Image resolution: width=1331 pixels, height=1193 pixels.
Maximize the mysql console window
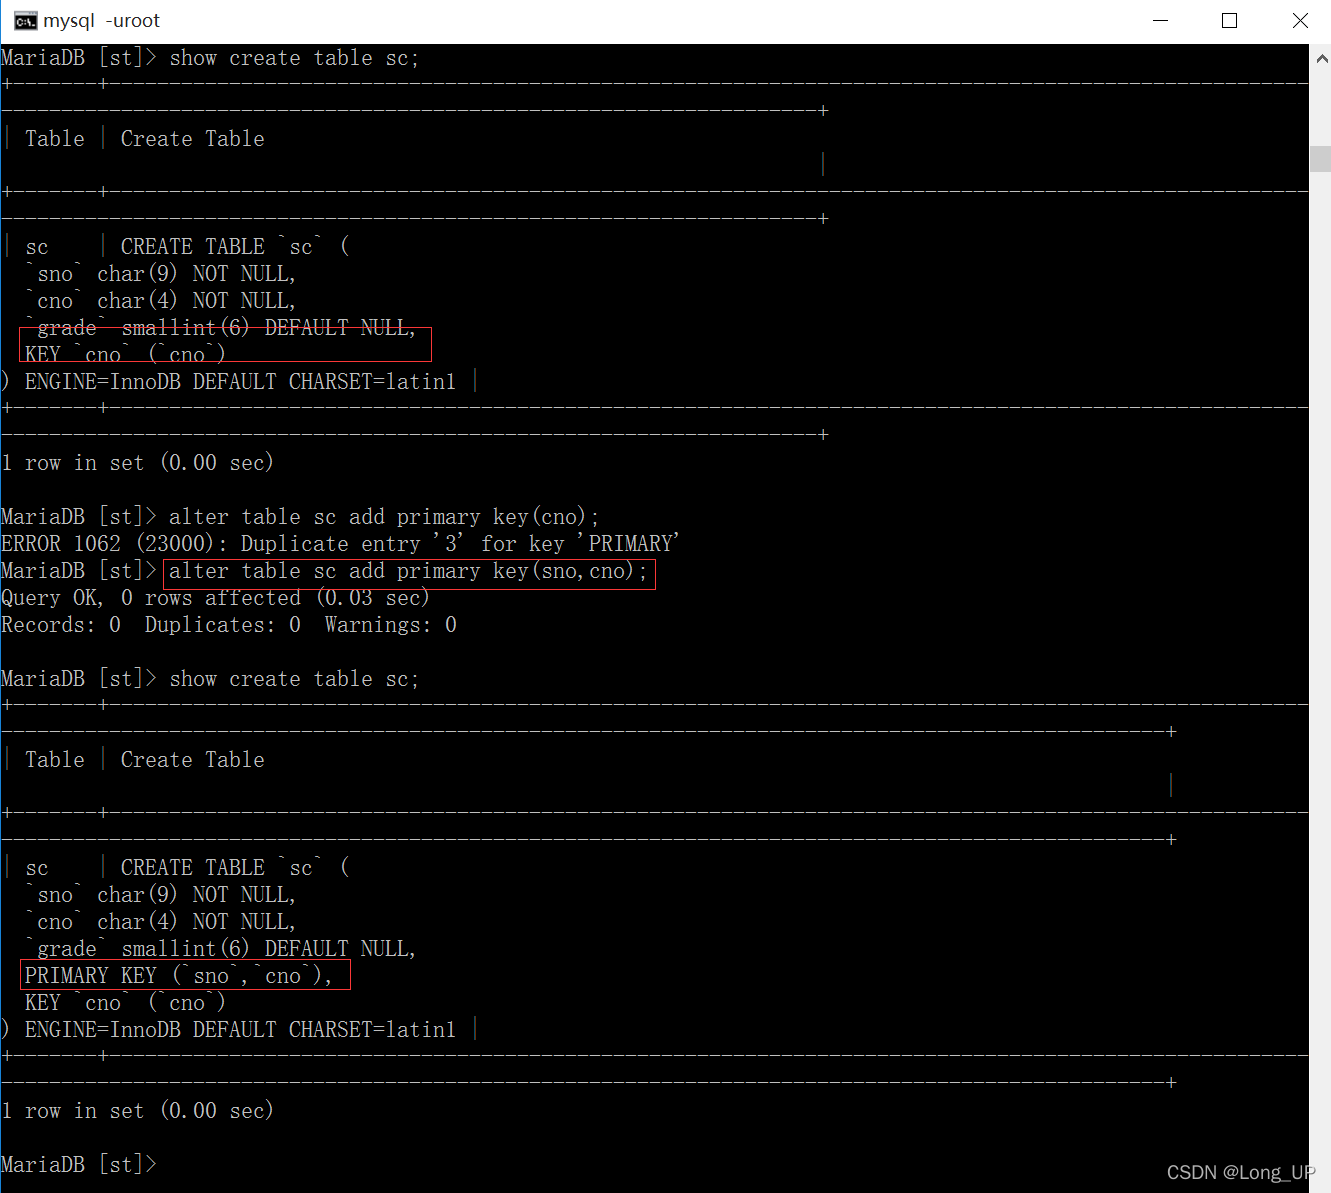tap(1230, 21)
